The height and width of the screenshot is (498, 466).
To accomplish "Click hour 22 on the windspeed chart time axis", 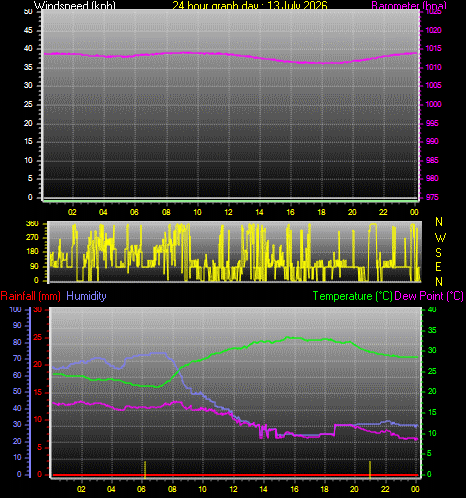I will (383, 212).
